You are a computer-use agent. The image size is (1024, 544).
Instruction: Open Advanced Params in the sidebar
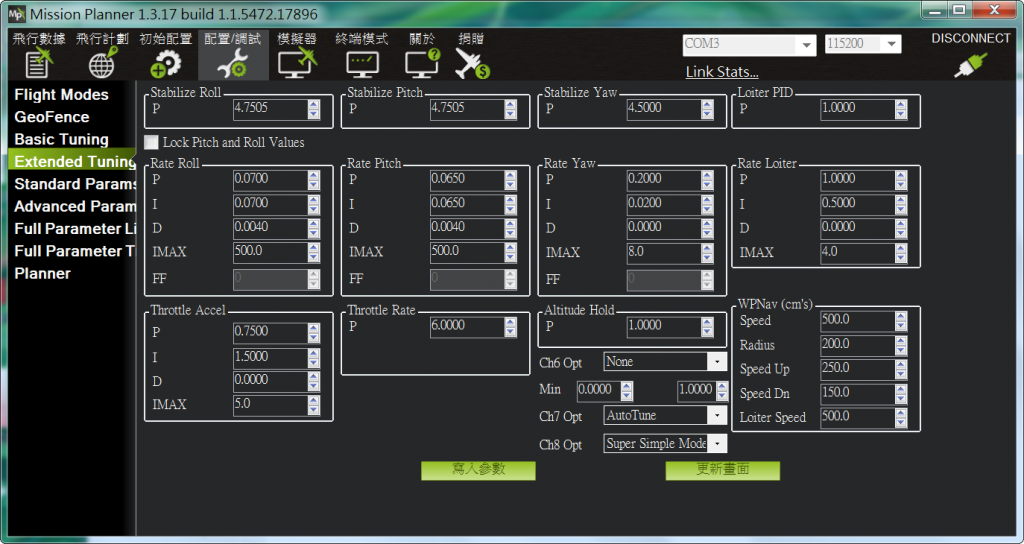(74, 206)
